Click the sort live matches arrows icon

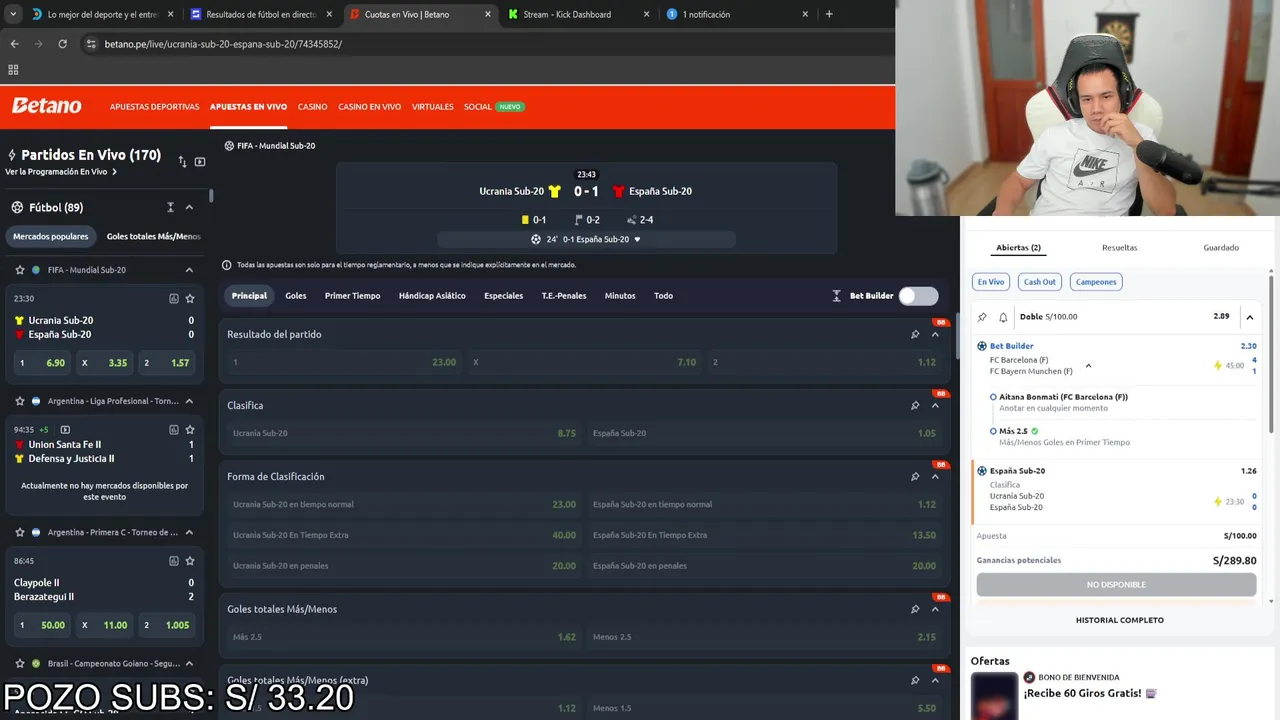(x=182, y=161)
